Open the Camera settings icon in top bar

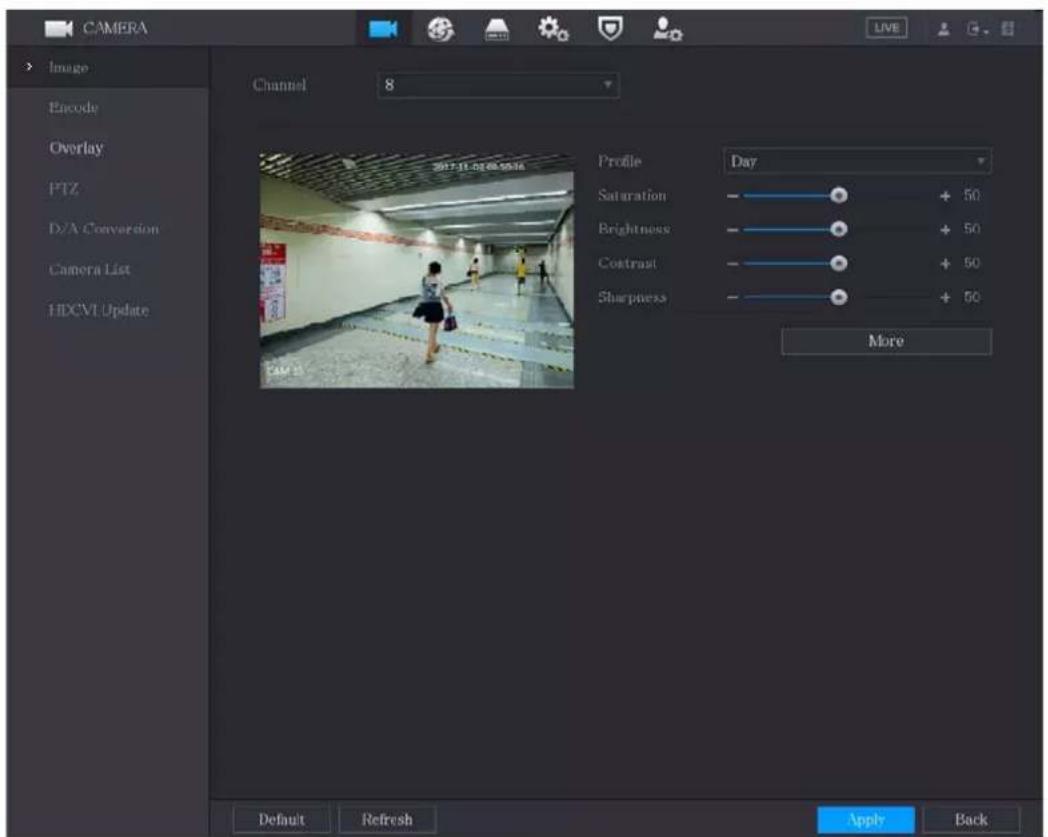[383, 29]
